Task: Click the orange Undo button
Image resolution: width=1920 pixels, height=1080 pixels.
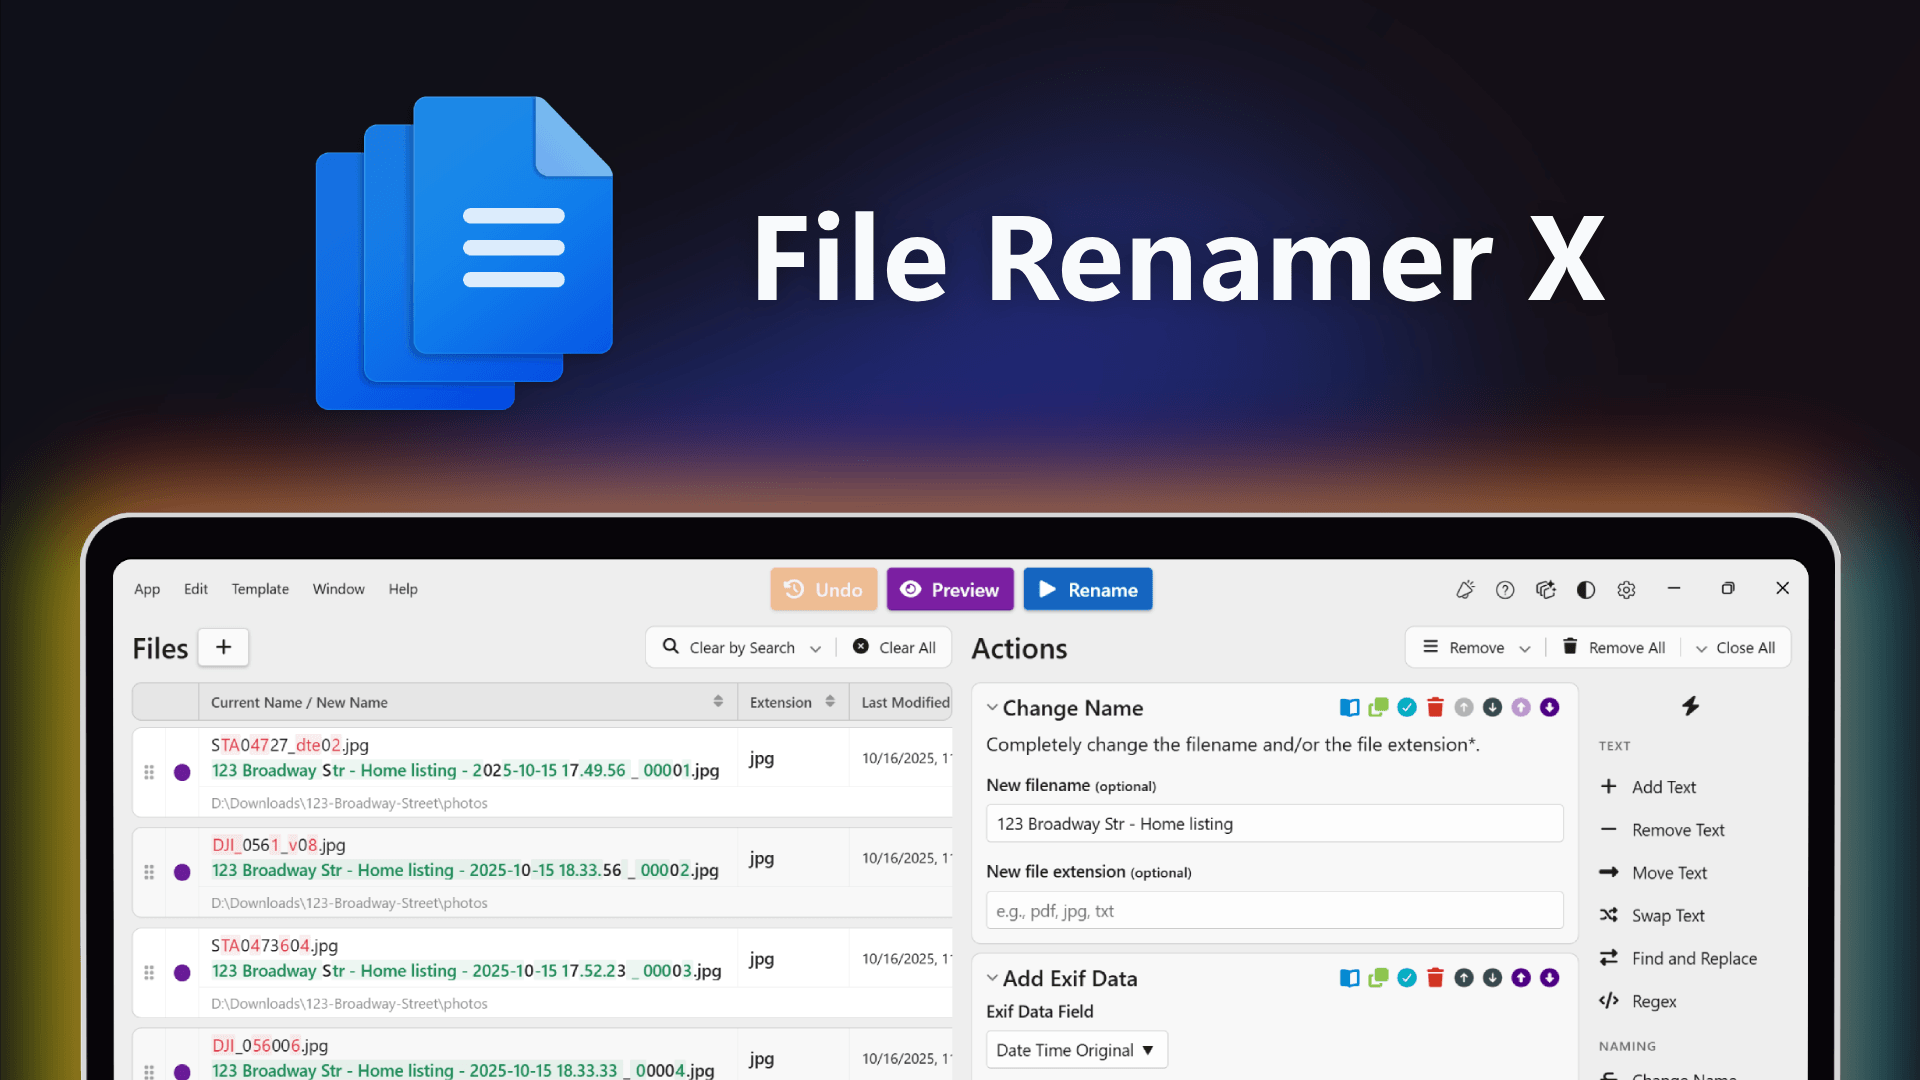Action: click(x=824, y=590)
